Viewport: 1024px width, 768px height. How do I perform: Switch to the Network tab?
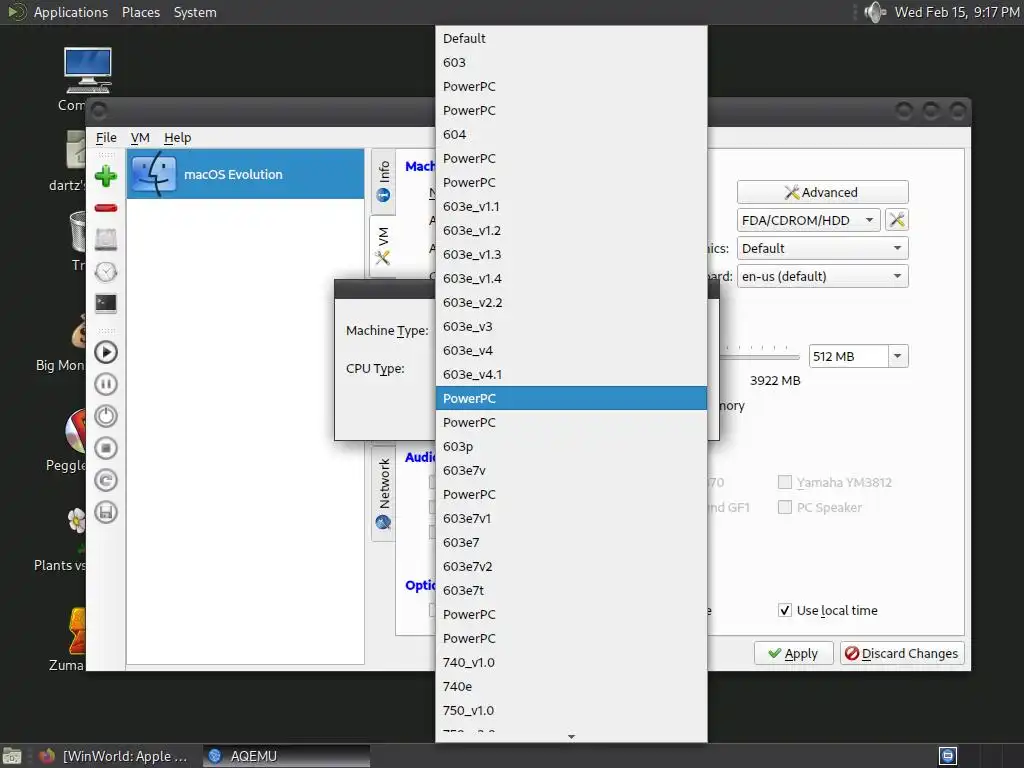pyautogui.click(x=383, y=493)
